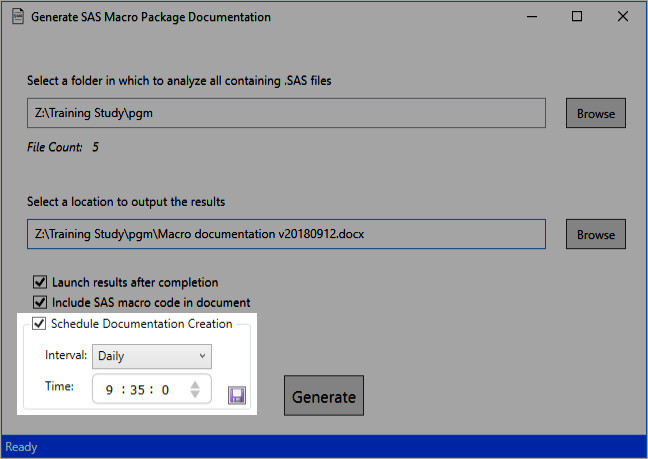
Task: Toggle Launch results after completion
Action: coord(41,282)
